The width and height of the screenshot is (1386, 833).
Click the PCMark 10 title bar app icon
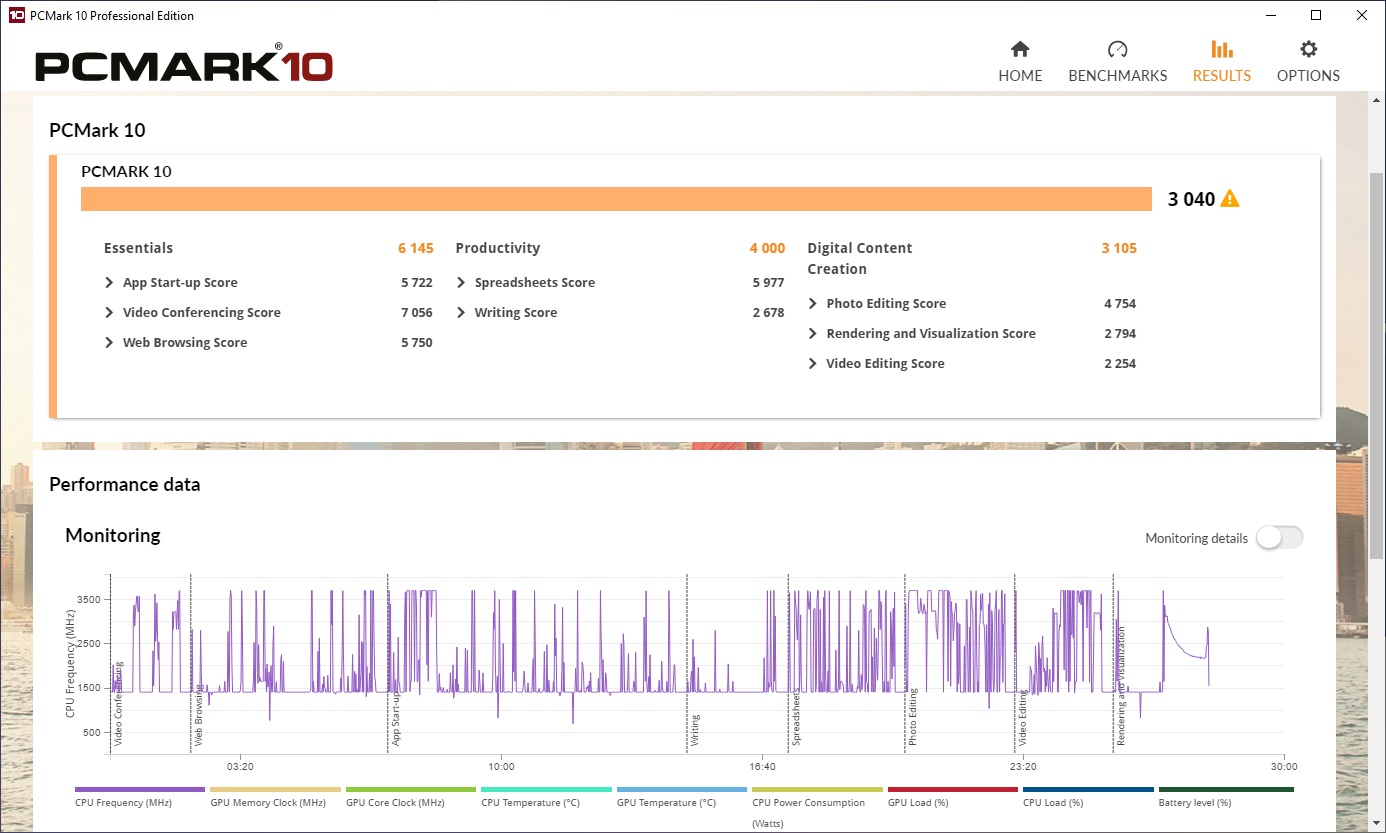[15, 15]
